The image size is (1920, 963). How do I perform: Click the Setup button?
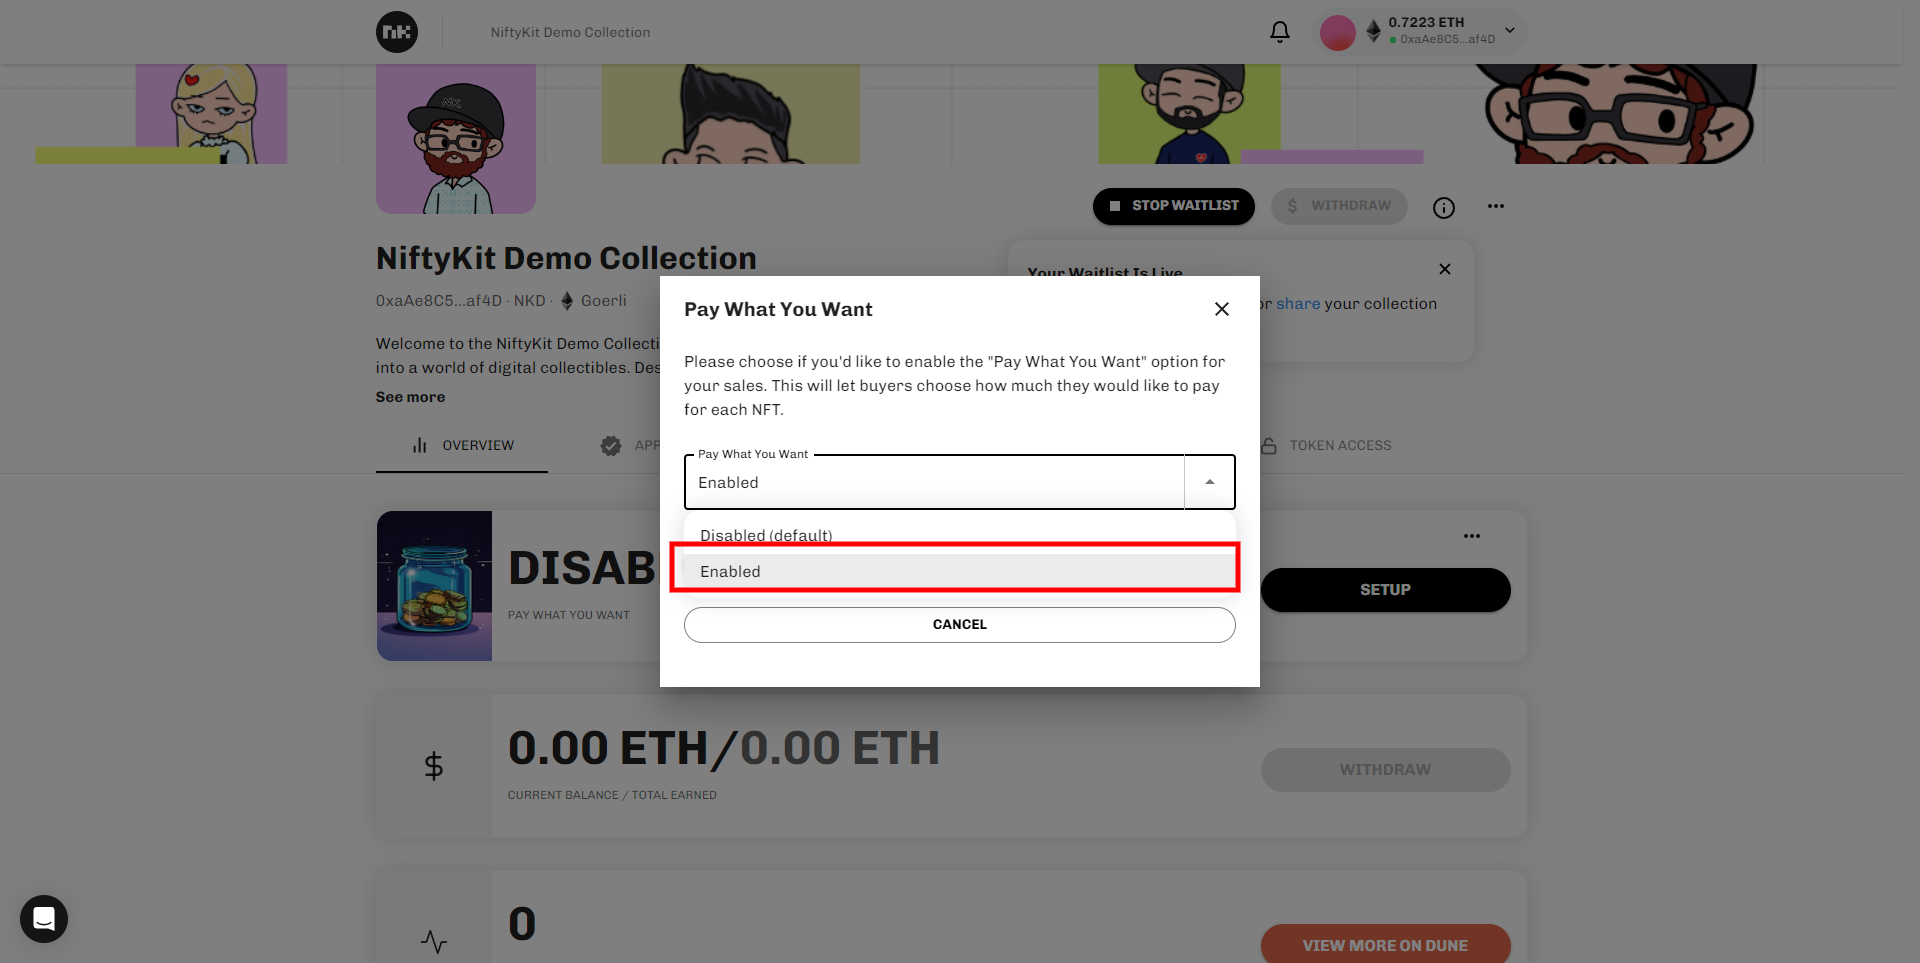(x=1385, y=590)
